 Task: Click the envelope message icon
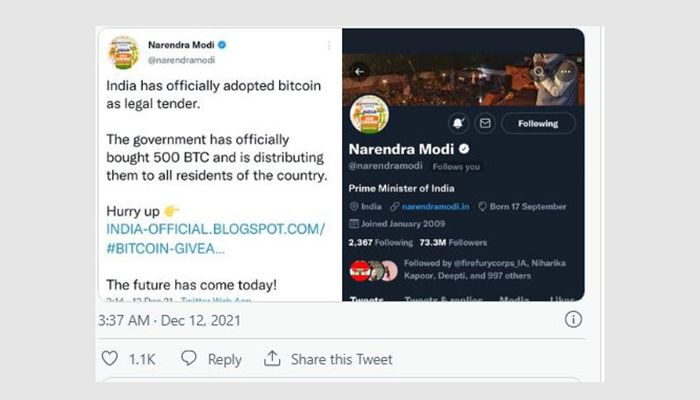click(x=485, y=123)
